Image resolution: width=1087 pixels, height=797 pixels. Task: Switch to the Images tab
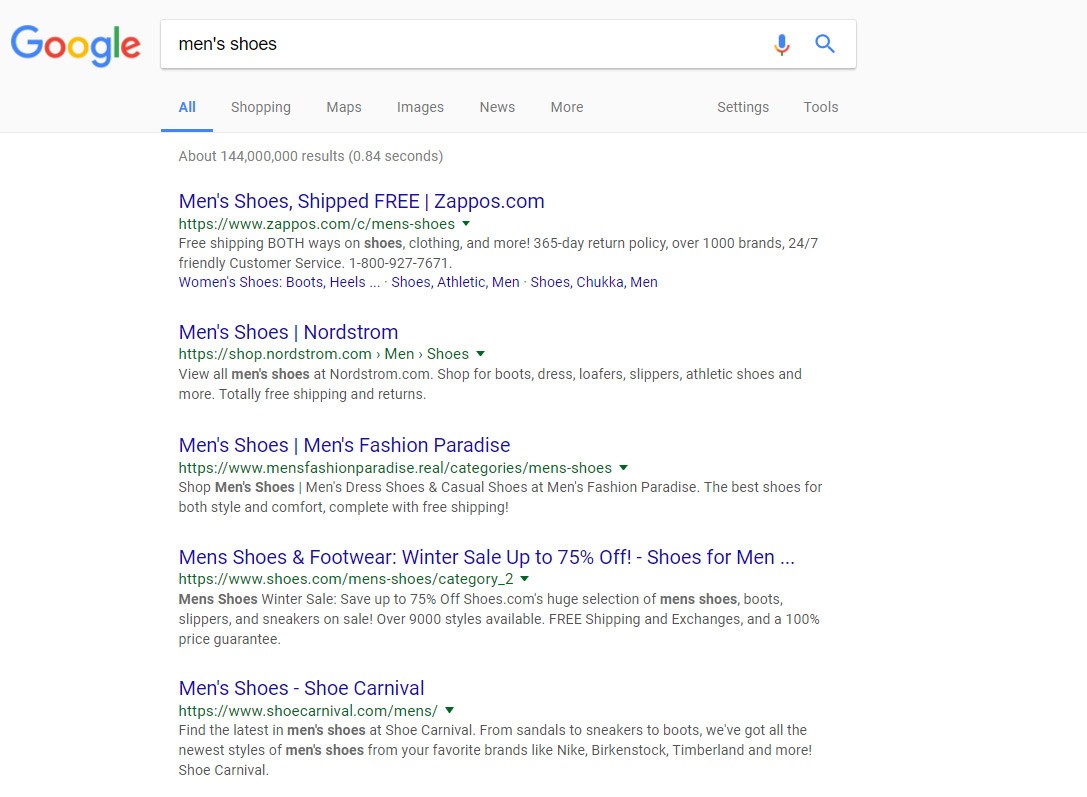(x=420, y=107)
